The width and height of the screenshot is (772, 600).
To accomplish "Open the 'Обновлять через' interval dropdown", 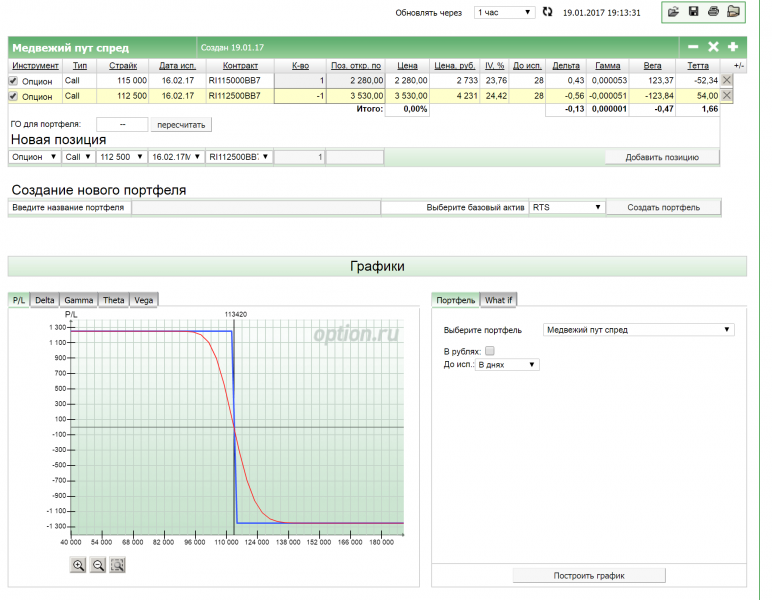I will pos(504,12).
